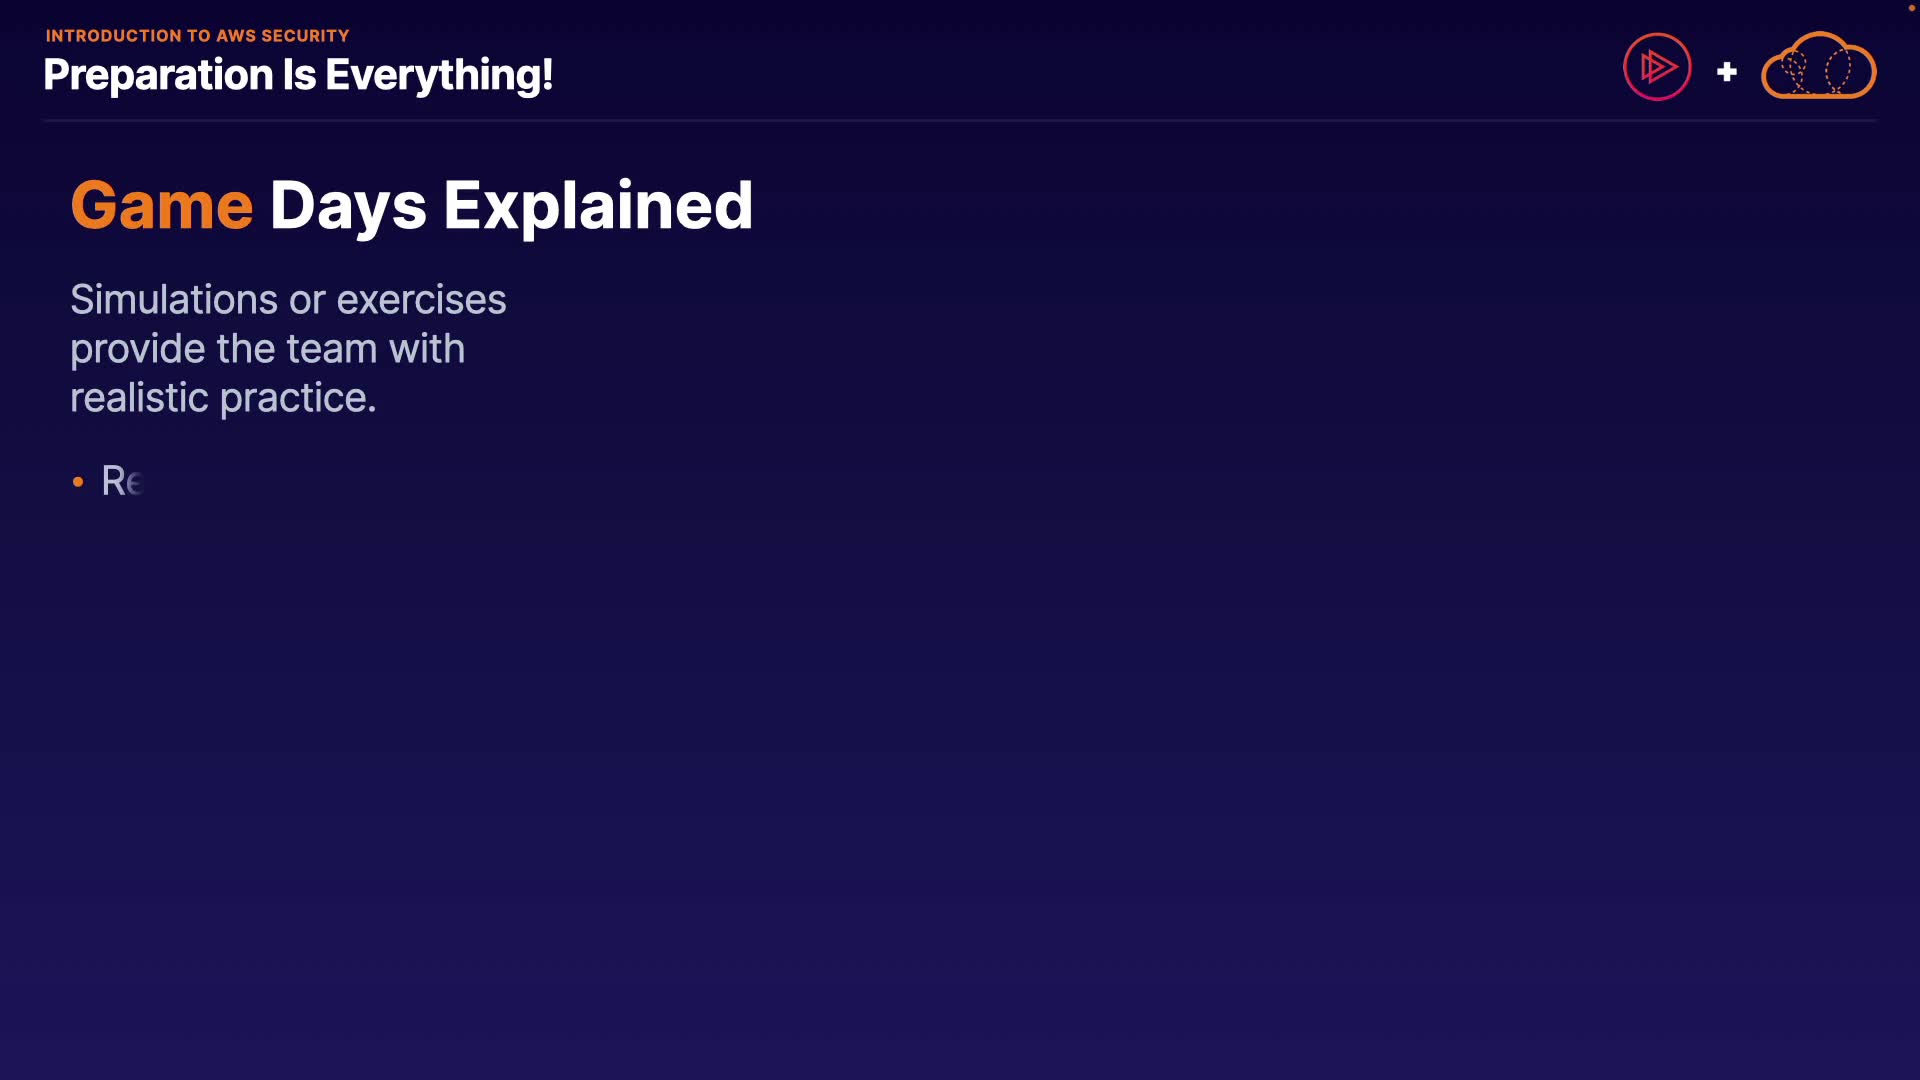1920x1080 pixels.
Task: Click the orange bullet point marker
Action: pyautogui.click(x=78, y=482)
